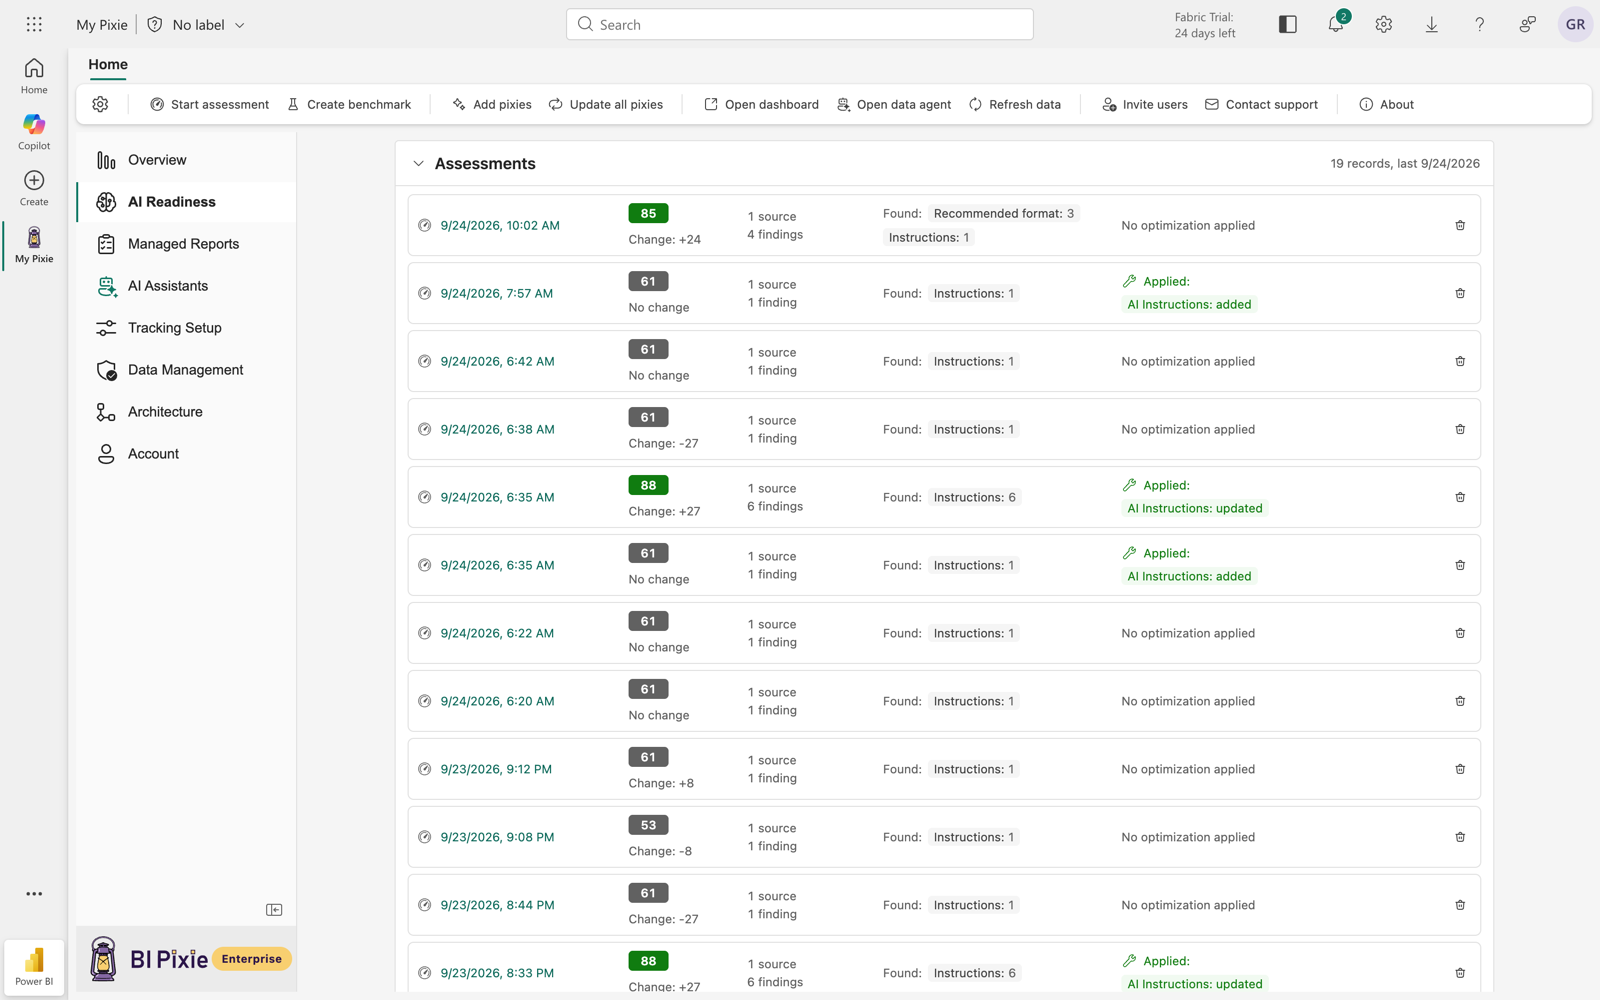Open Architecture in sidebar

pyautogui.click(x=186, y=412)
